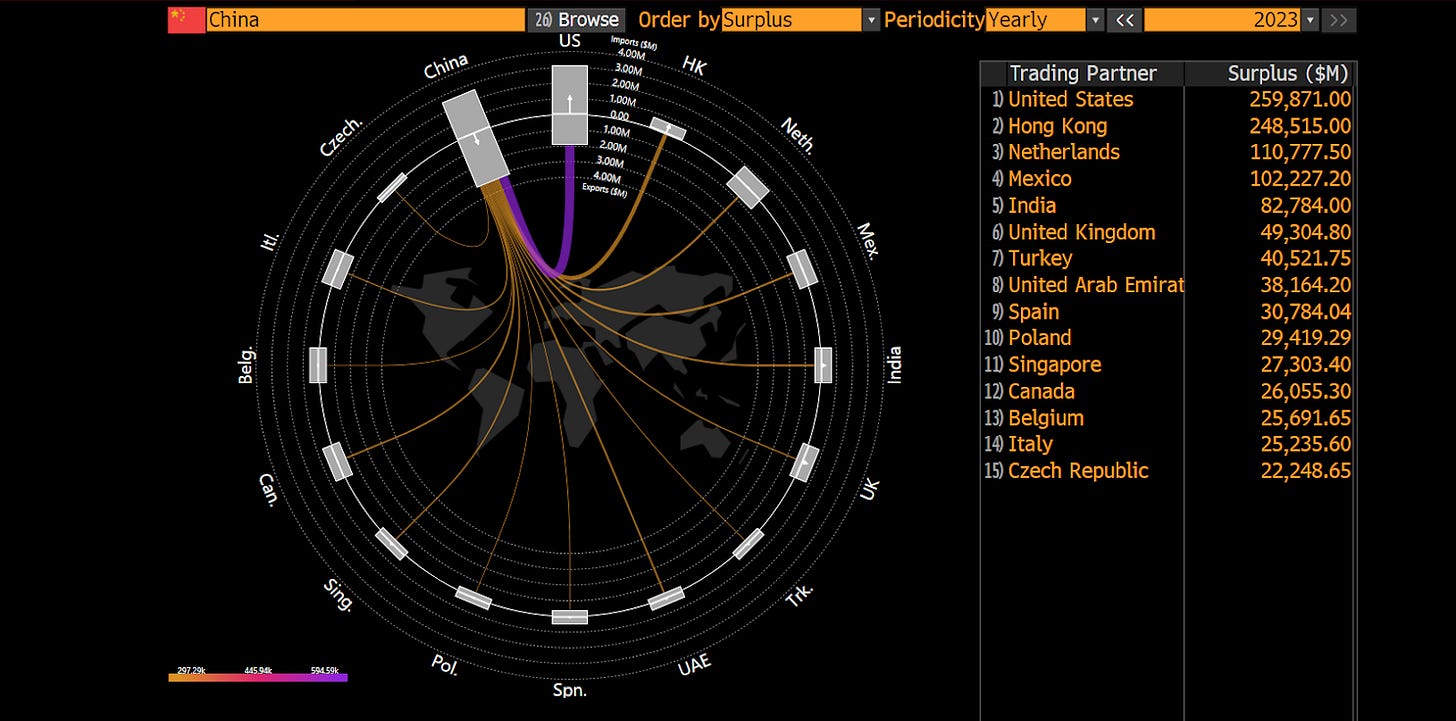The height and width of the screenshot is (721, 1456).
Task: Select Turkey in partner list
Action: 1040,258
